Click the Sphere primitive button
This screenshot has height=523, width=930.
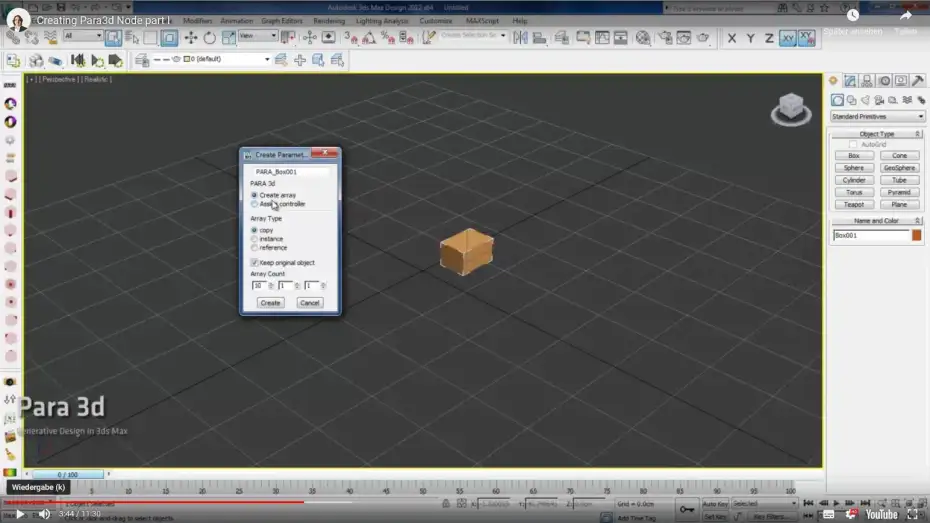[854, 168]
